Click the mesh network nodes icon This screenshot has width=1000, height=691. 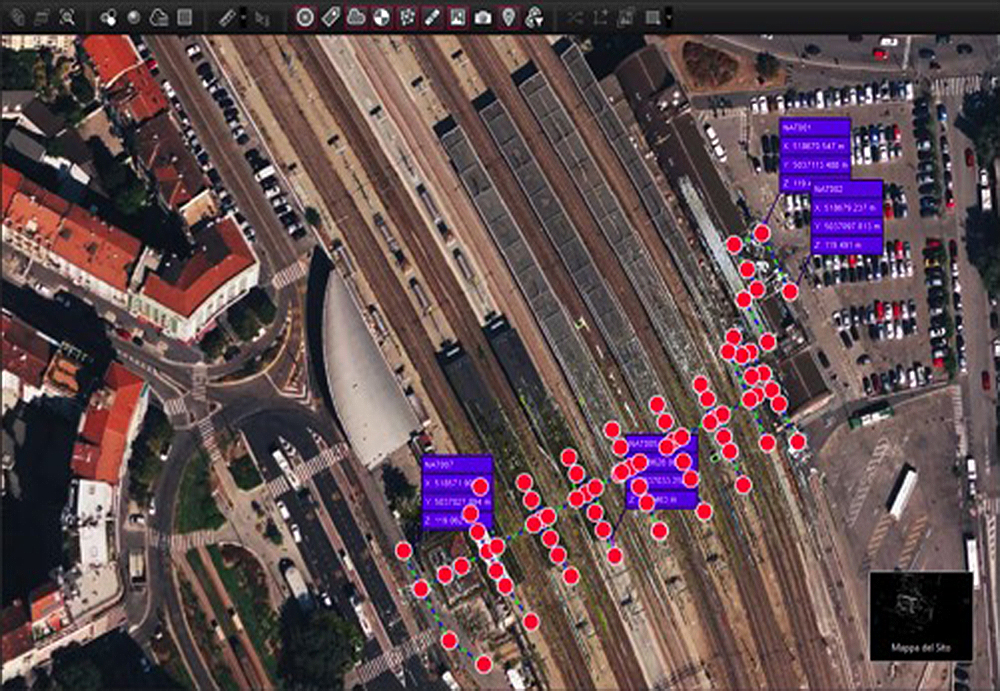pyautogui.click(x=406, y=17)
